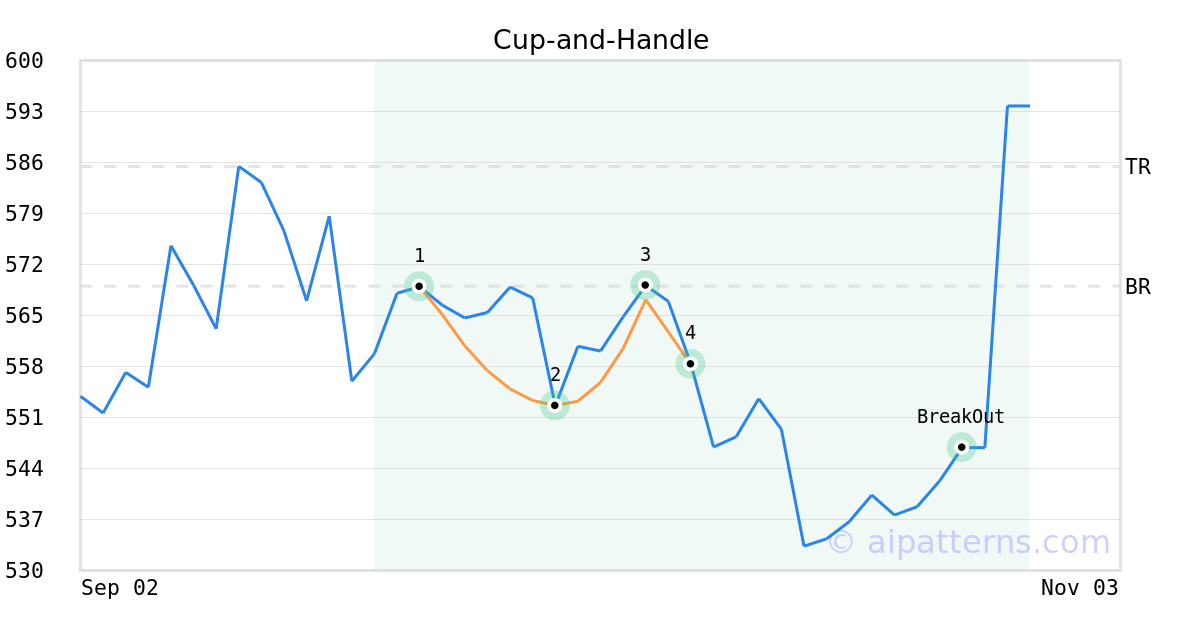Select the 551 price axis label
1200x630 pixels.
(x=24, y=418)
